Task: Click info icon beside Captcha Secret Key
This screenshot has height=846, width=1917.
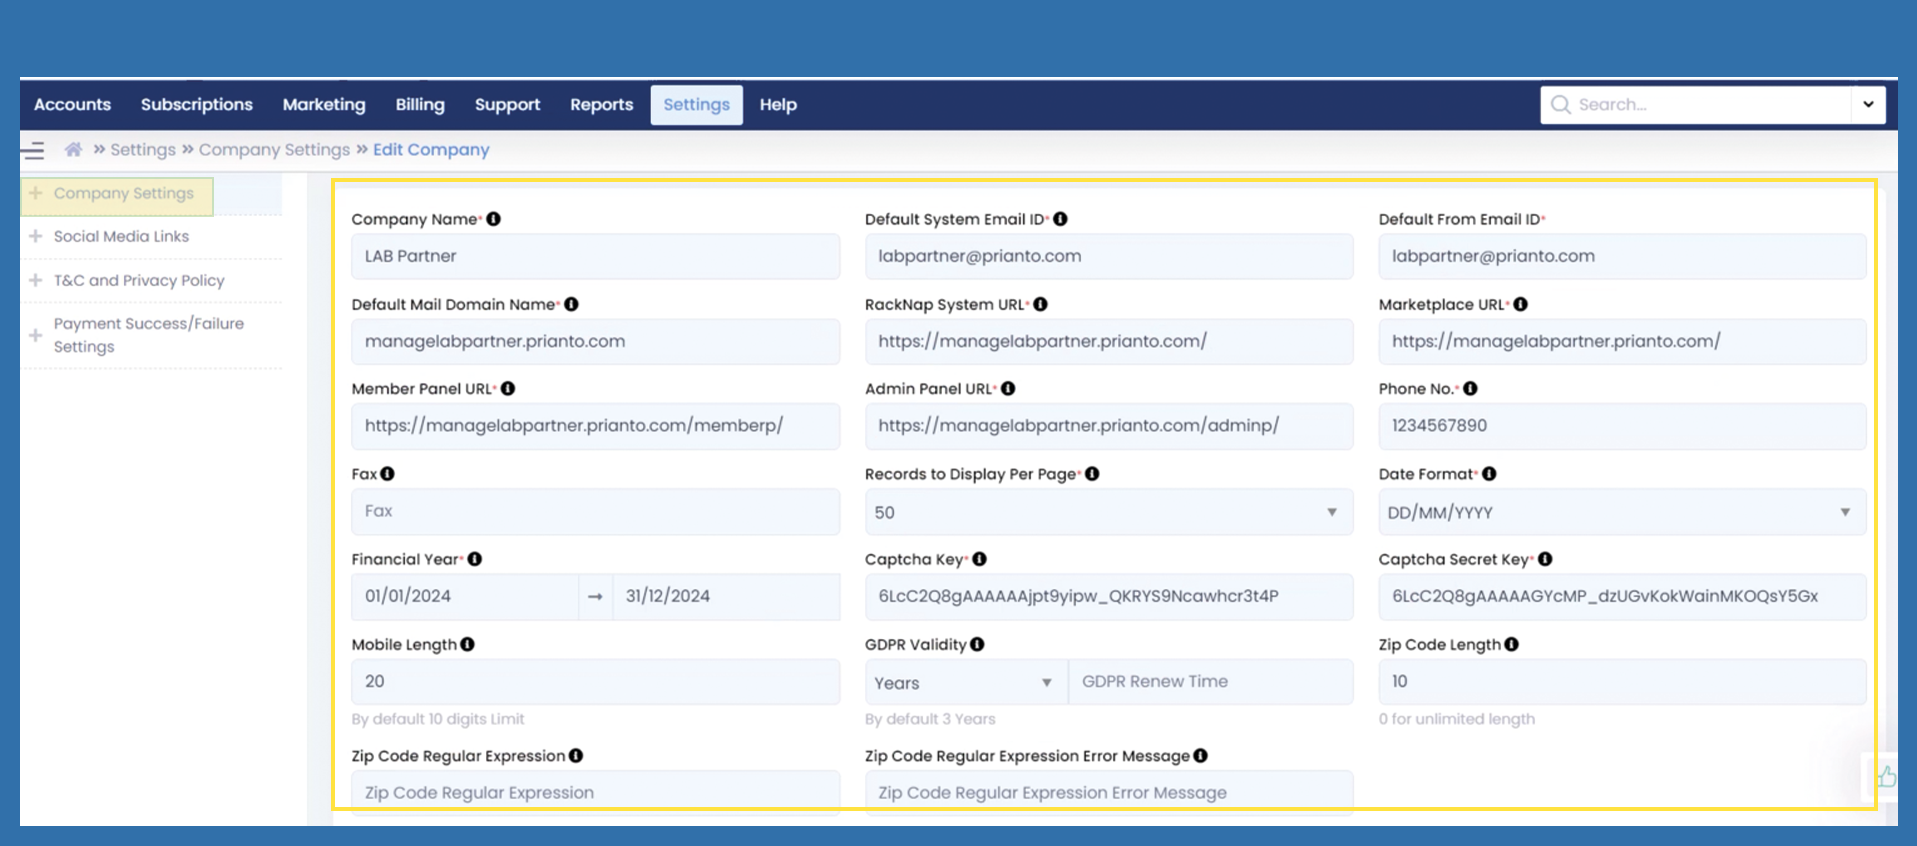Action: (x=1545, y=559)
